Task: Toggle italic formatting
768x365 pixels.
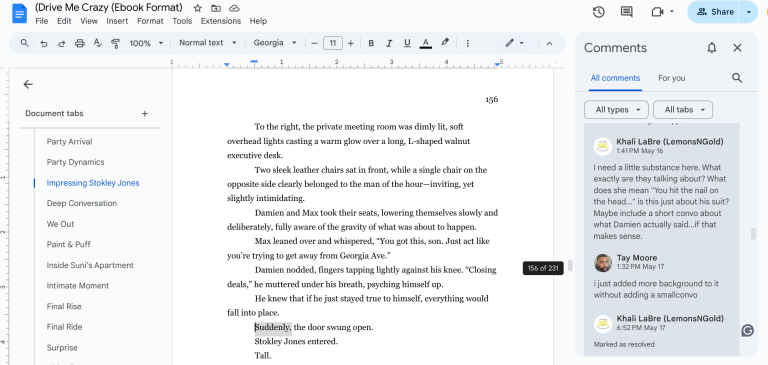Action: pyautogui.click(x=389, y=43)
